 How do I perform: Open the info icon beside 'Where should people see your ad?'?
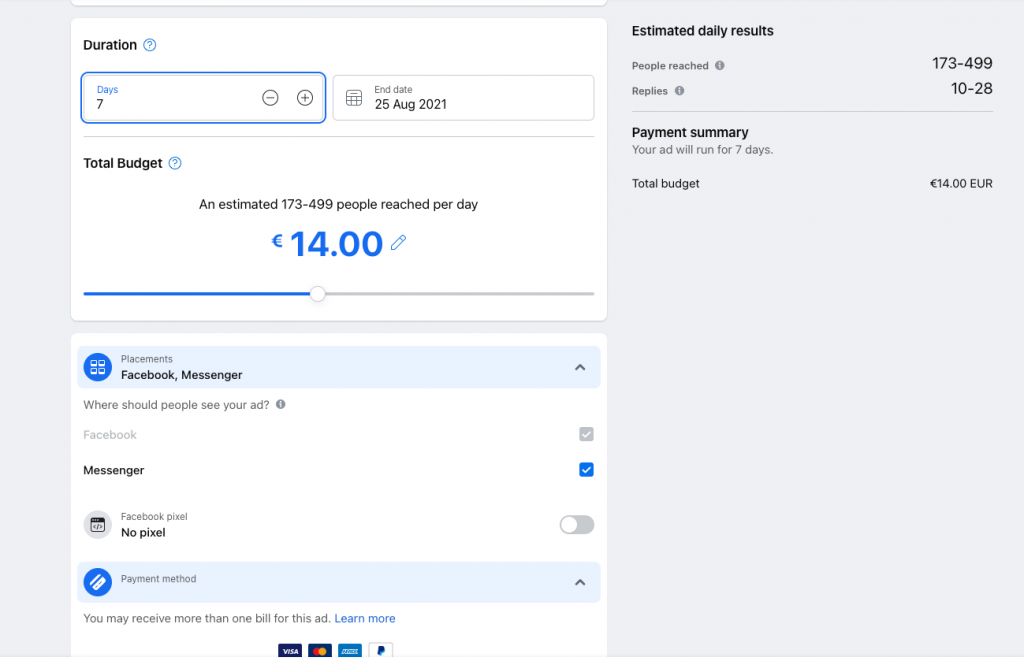(281, 404)
